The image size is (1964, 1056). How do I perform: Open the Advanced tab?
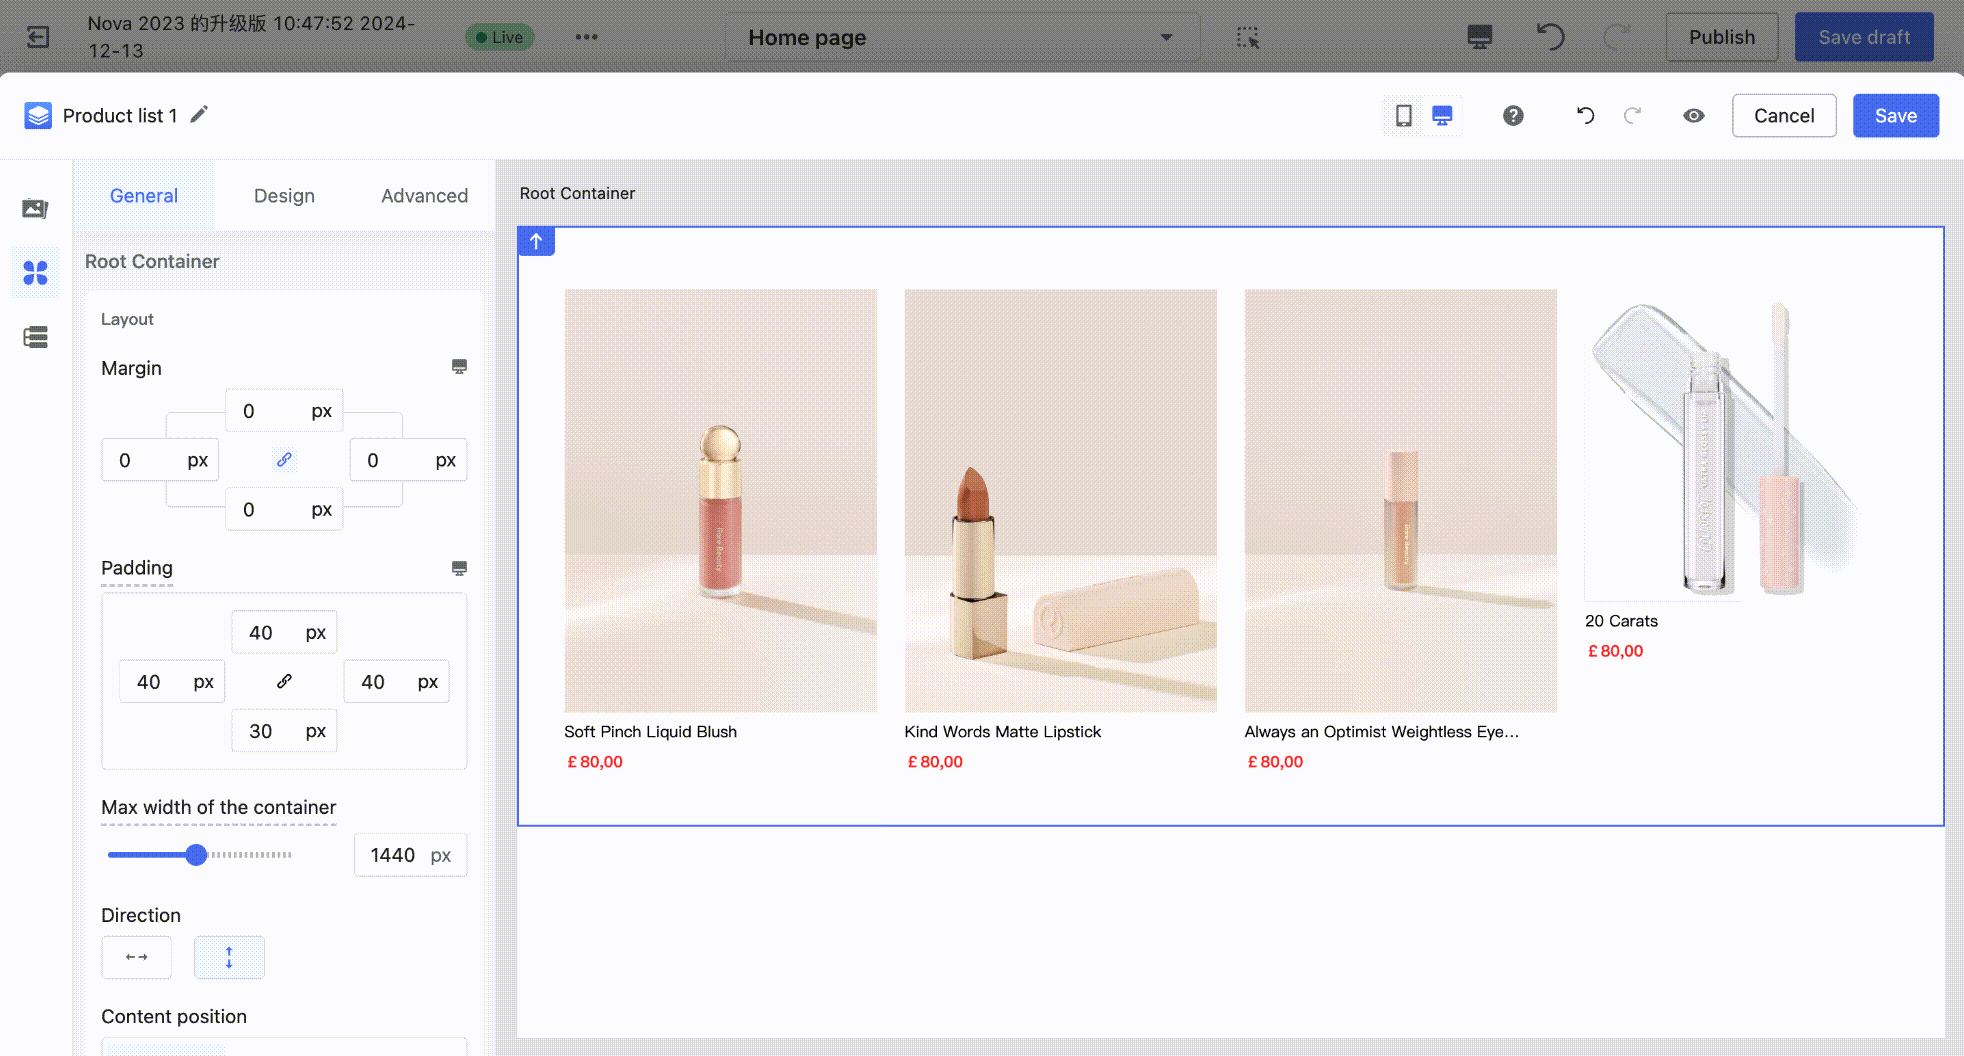coord(424,196)
